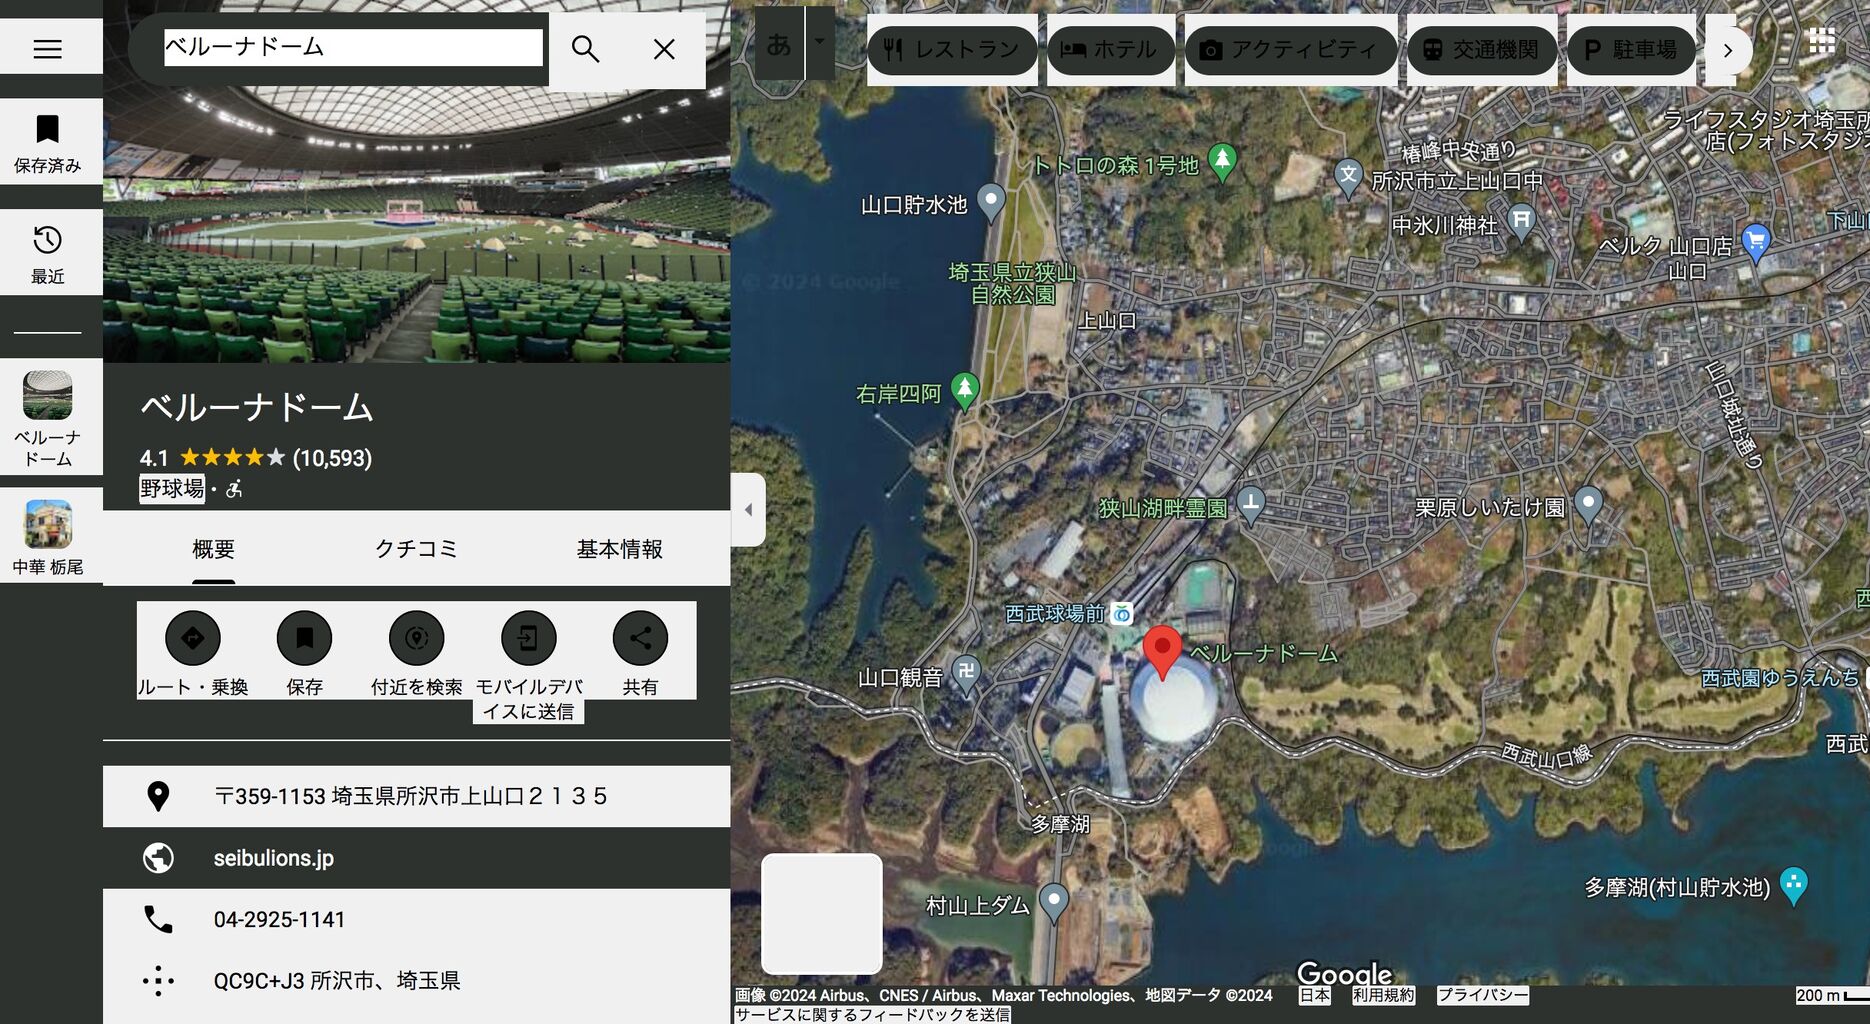Screen dimensions: 1870x1024
Task: Click the 埼玉県立狭山自然公園 map label
Action: click(x=1012, y=283)
